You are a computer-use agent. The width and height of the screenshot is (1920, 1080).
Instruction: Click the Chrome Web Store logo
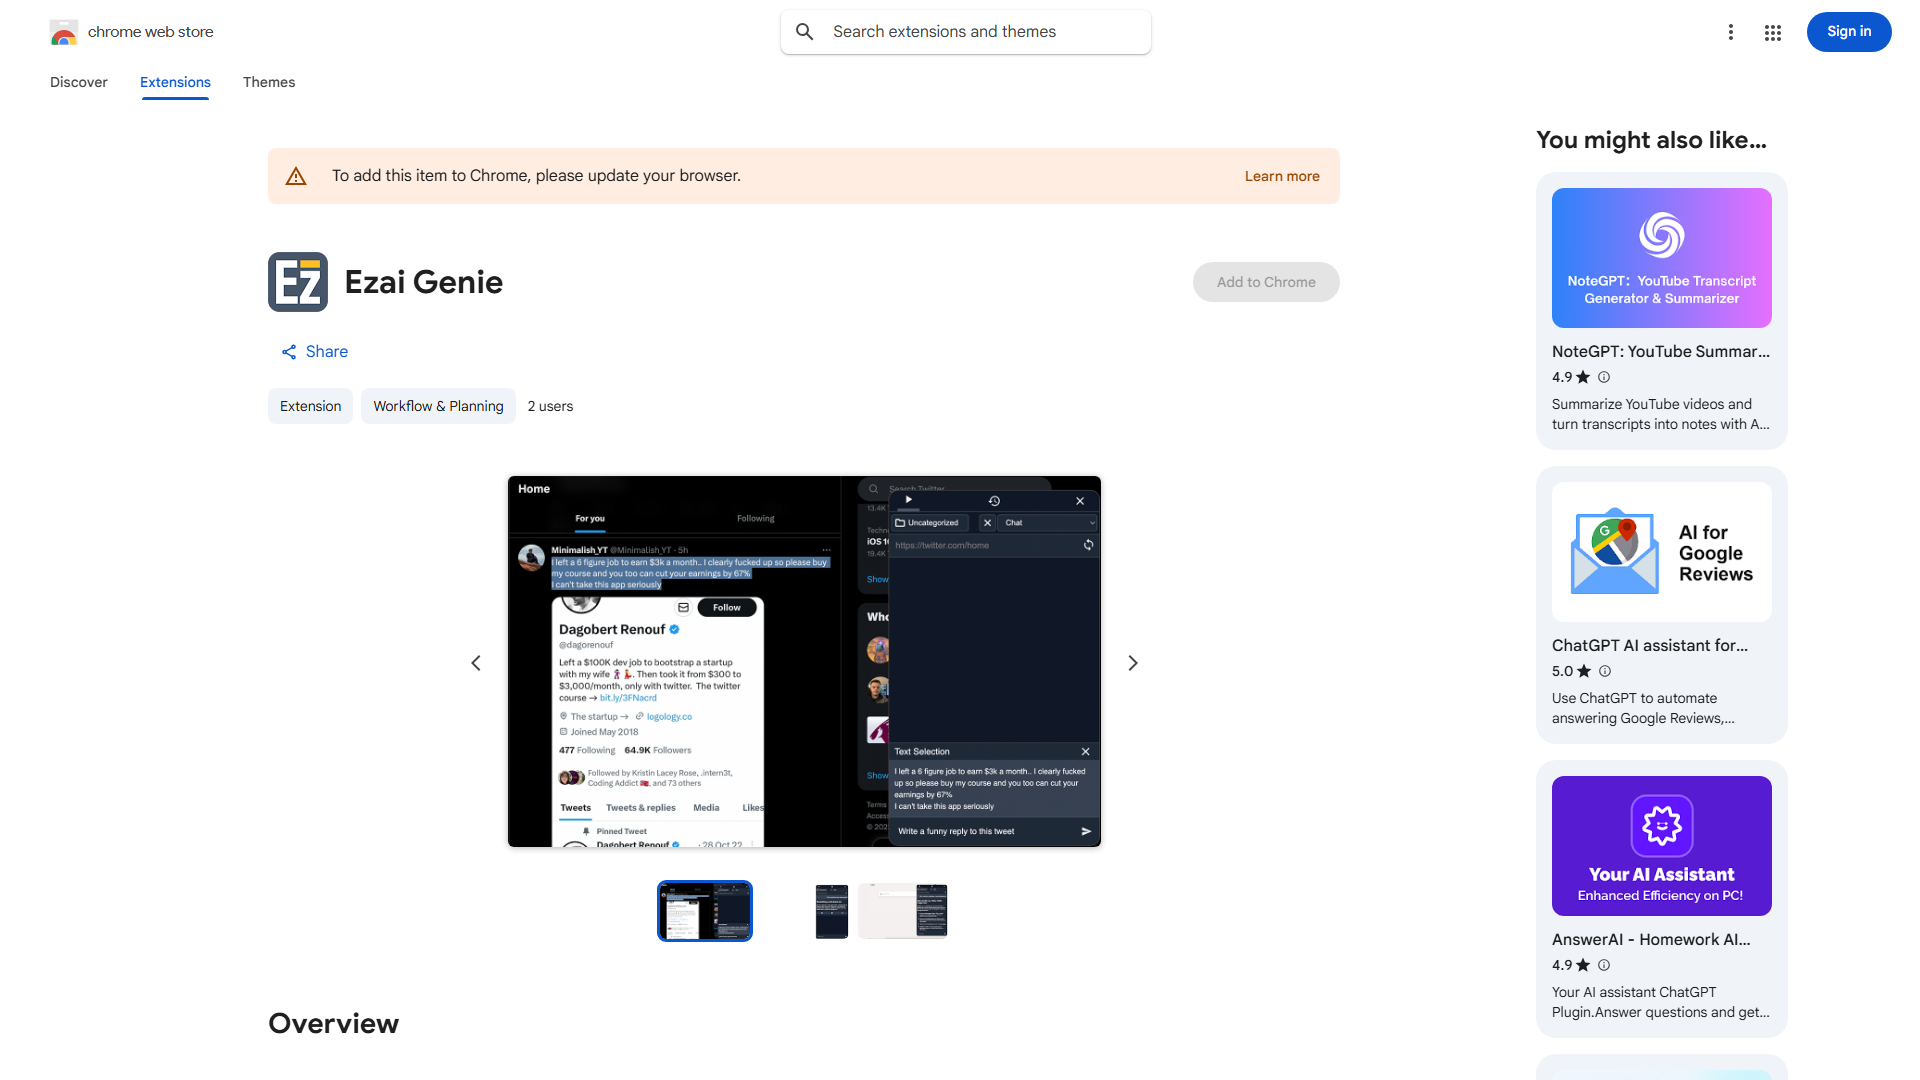coord(64,32)
